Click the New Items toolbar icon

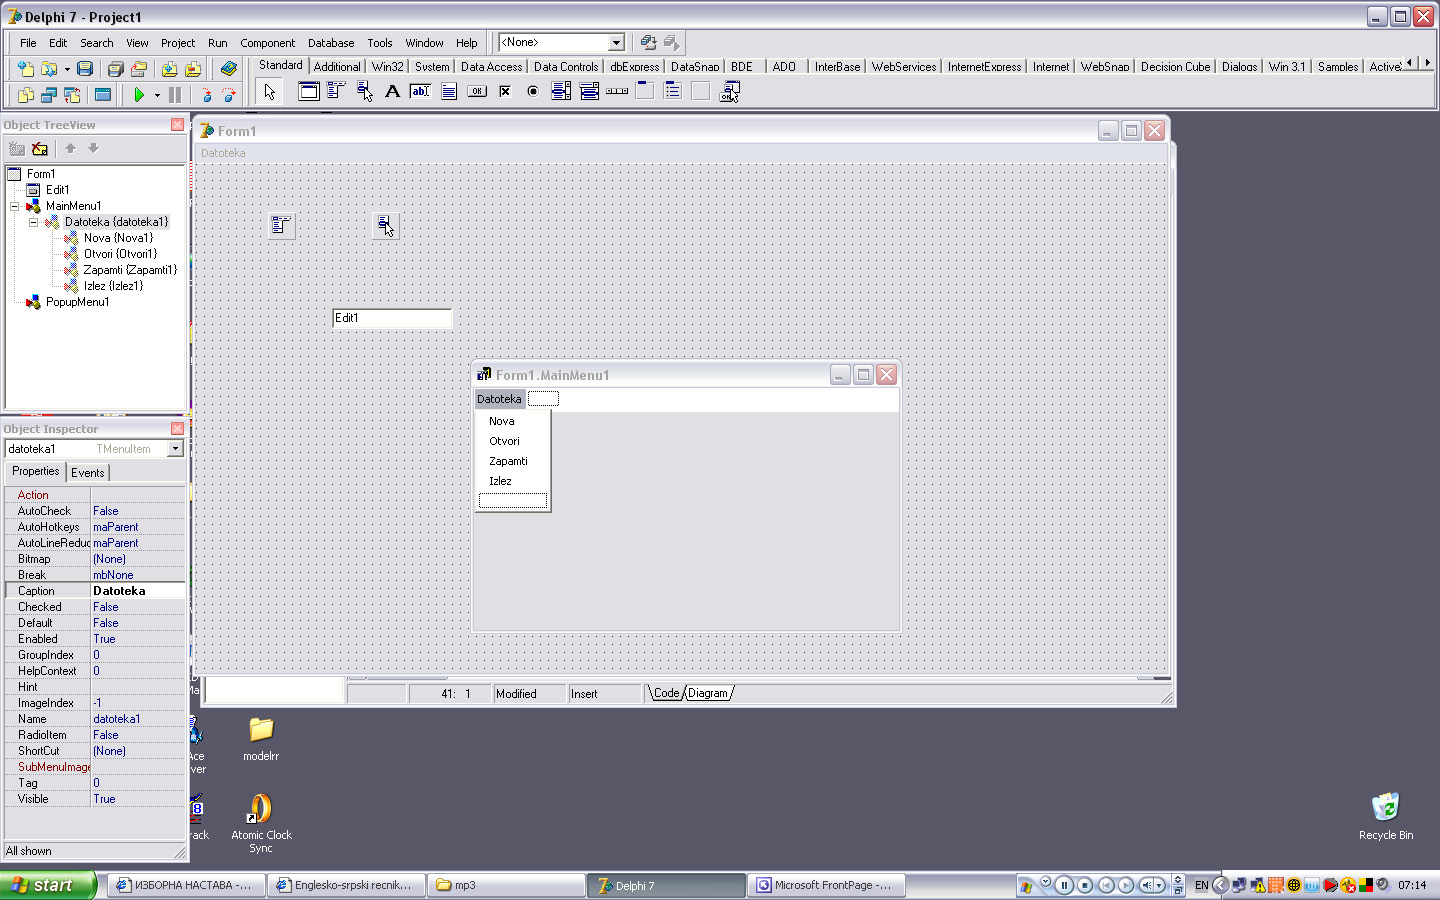(x=25, y=69)
